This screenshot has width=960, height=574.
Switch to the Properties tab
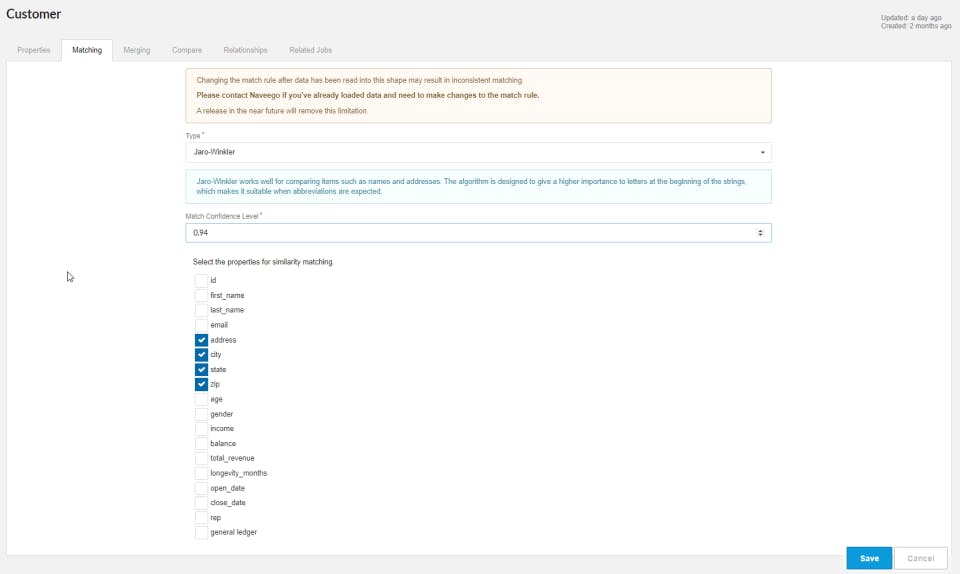[x=34, y=50]
